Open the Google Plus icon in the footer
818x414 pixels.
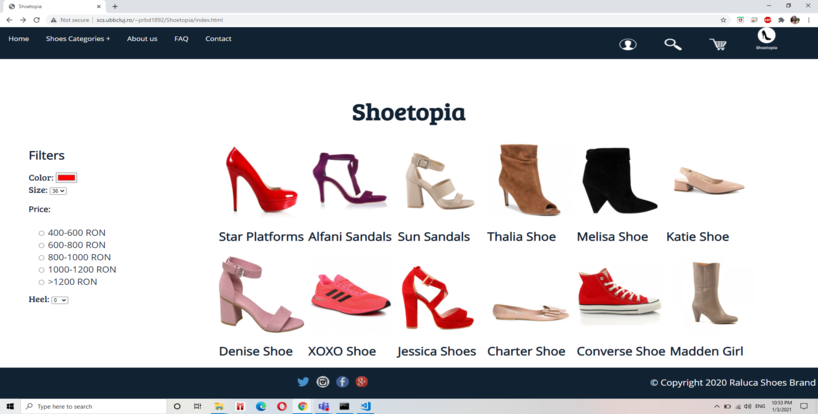click(x=362, y=382)
